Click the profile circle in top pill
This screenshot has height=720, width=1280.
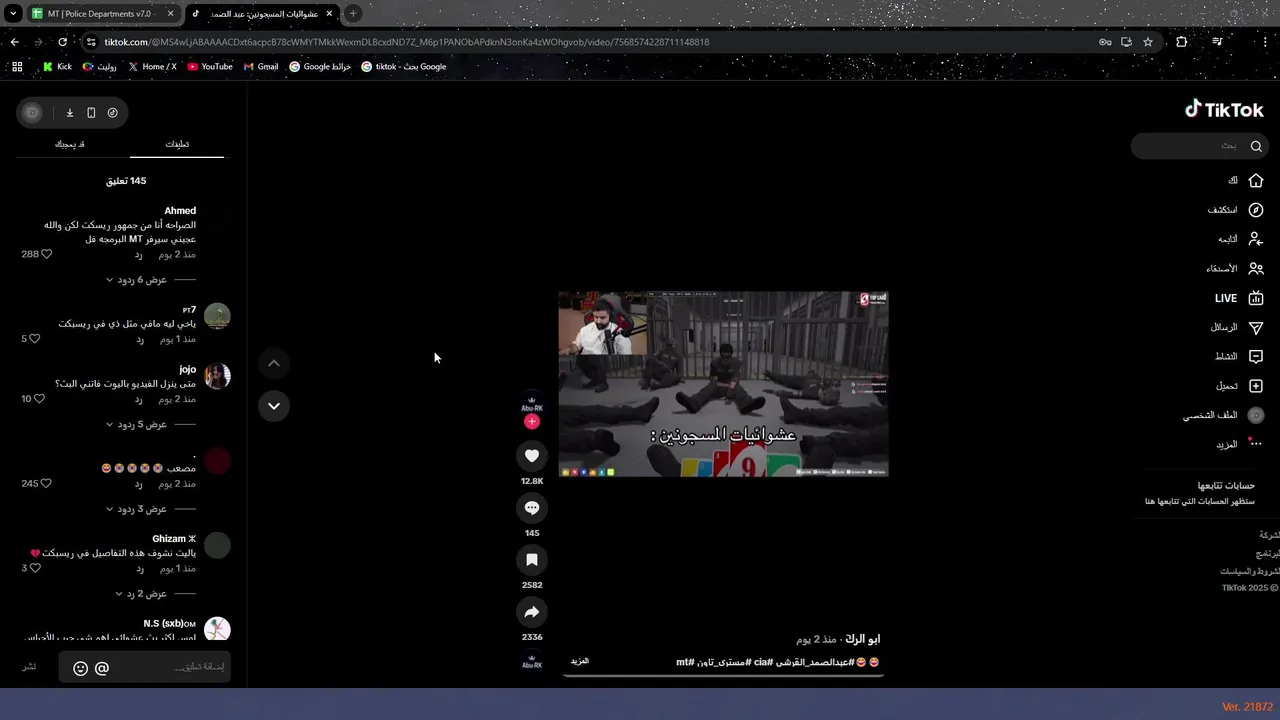coord(32,113)
